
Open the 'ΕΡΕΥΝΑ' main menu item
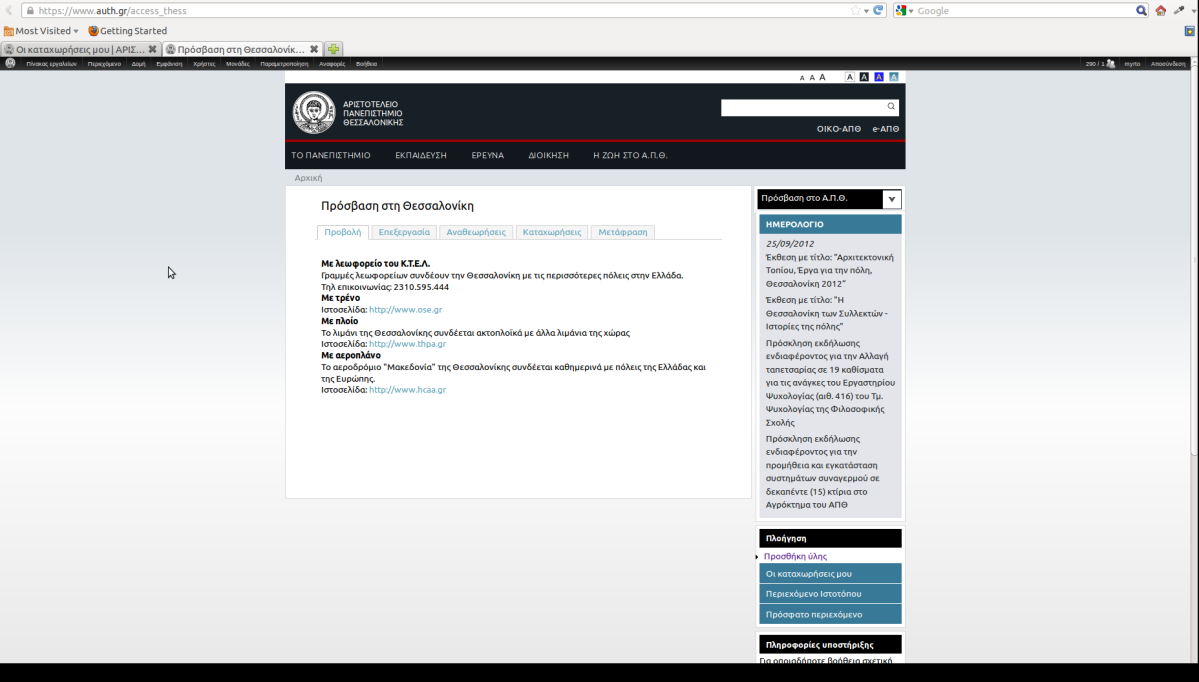click(x=487, y=155)
